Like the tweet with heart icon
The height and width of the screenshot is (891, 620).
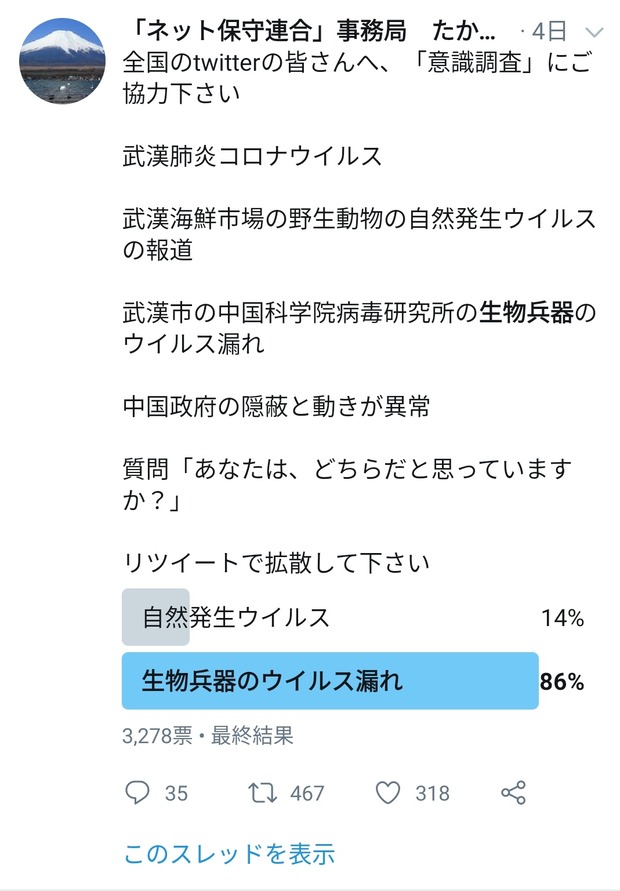pos(388,793)
